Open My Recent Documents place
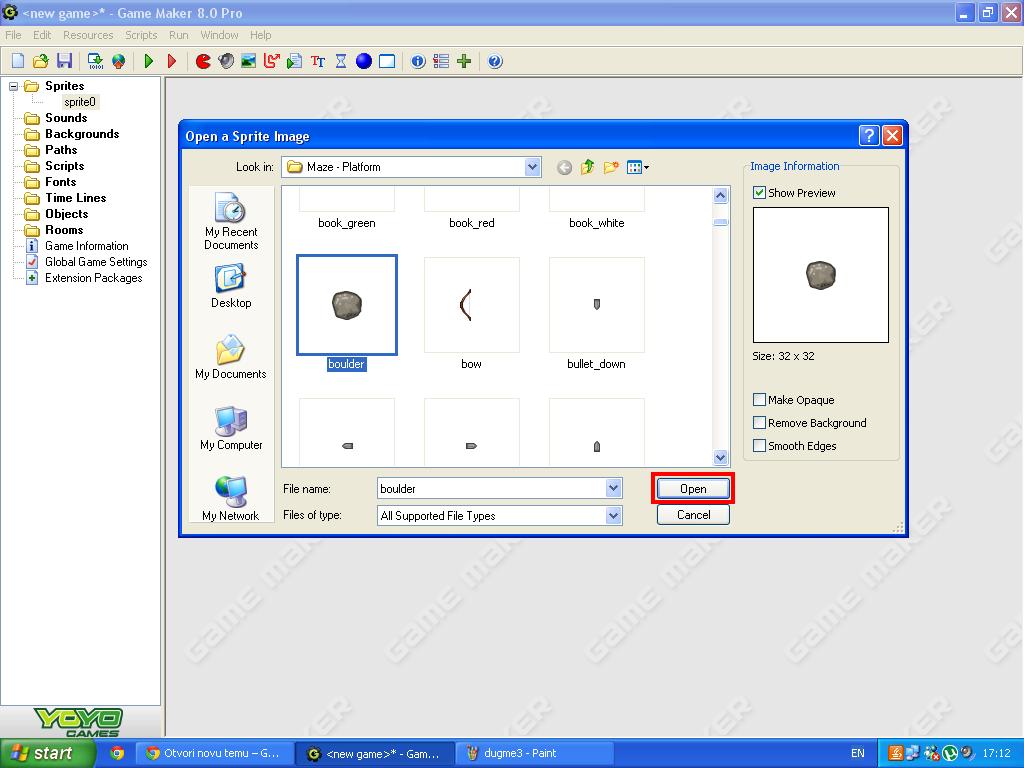1024x768 pixels. [231, 221]
